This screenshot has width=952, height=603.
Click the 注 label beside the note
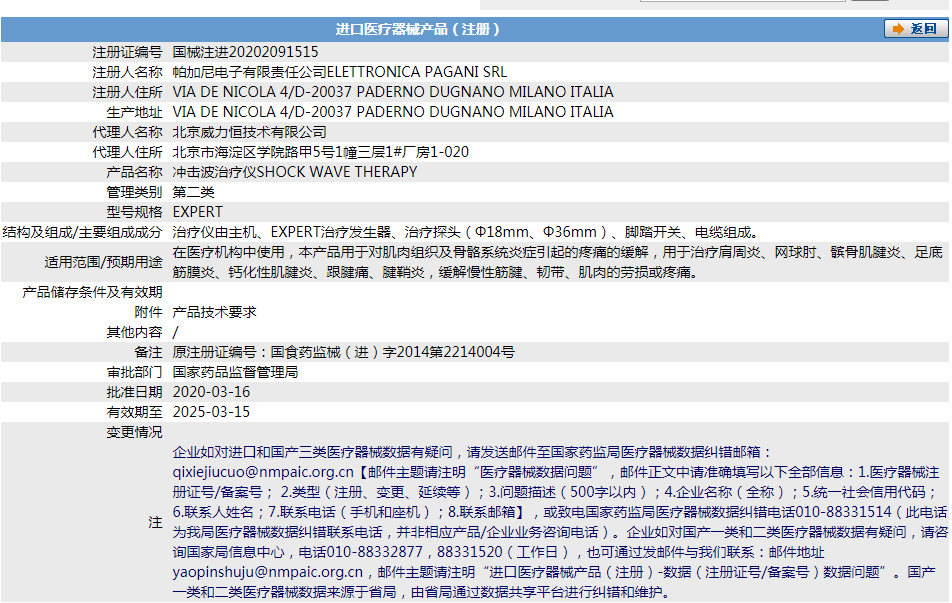(x=155, y=523)
